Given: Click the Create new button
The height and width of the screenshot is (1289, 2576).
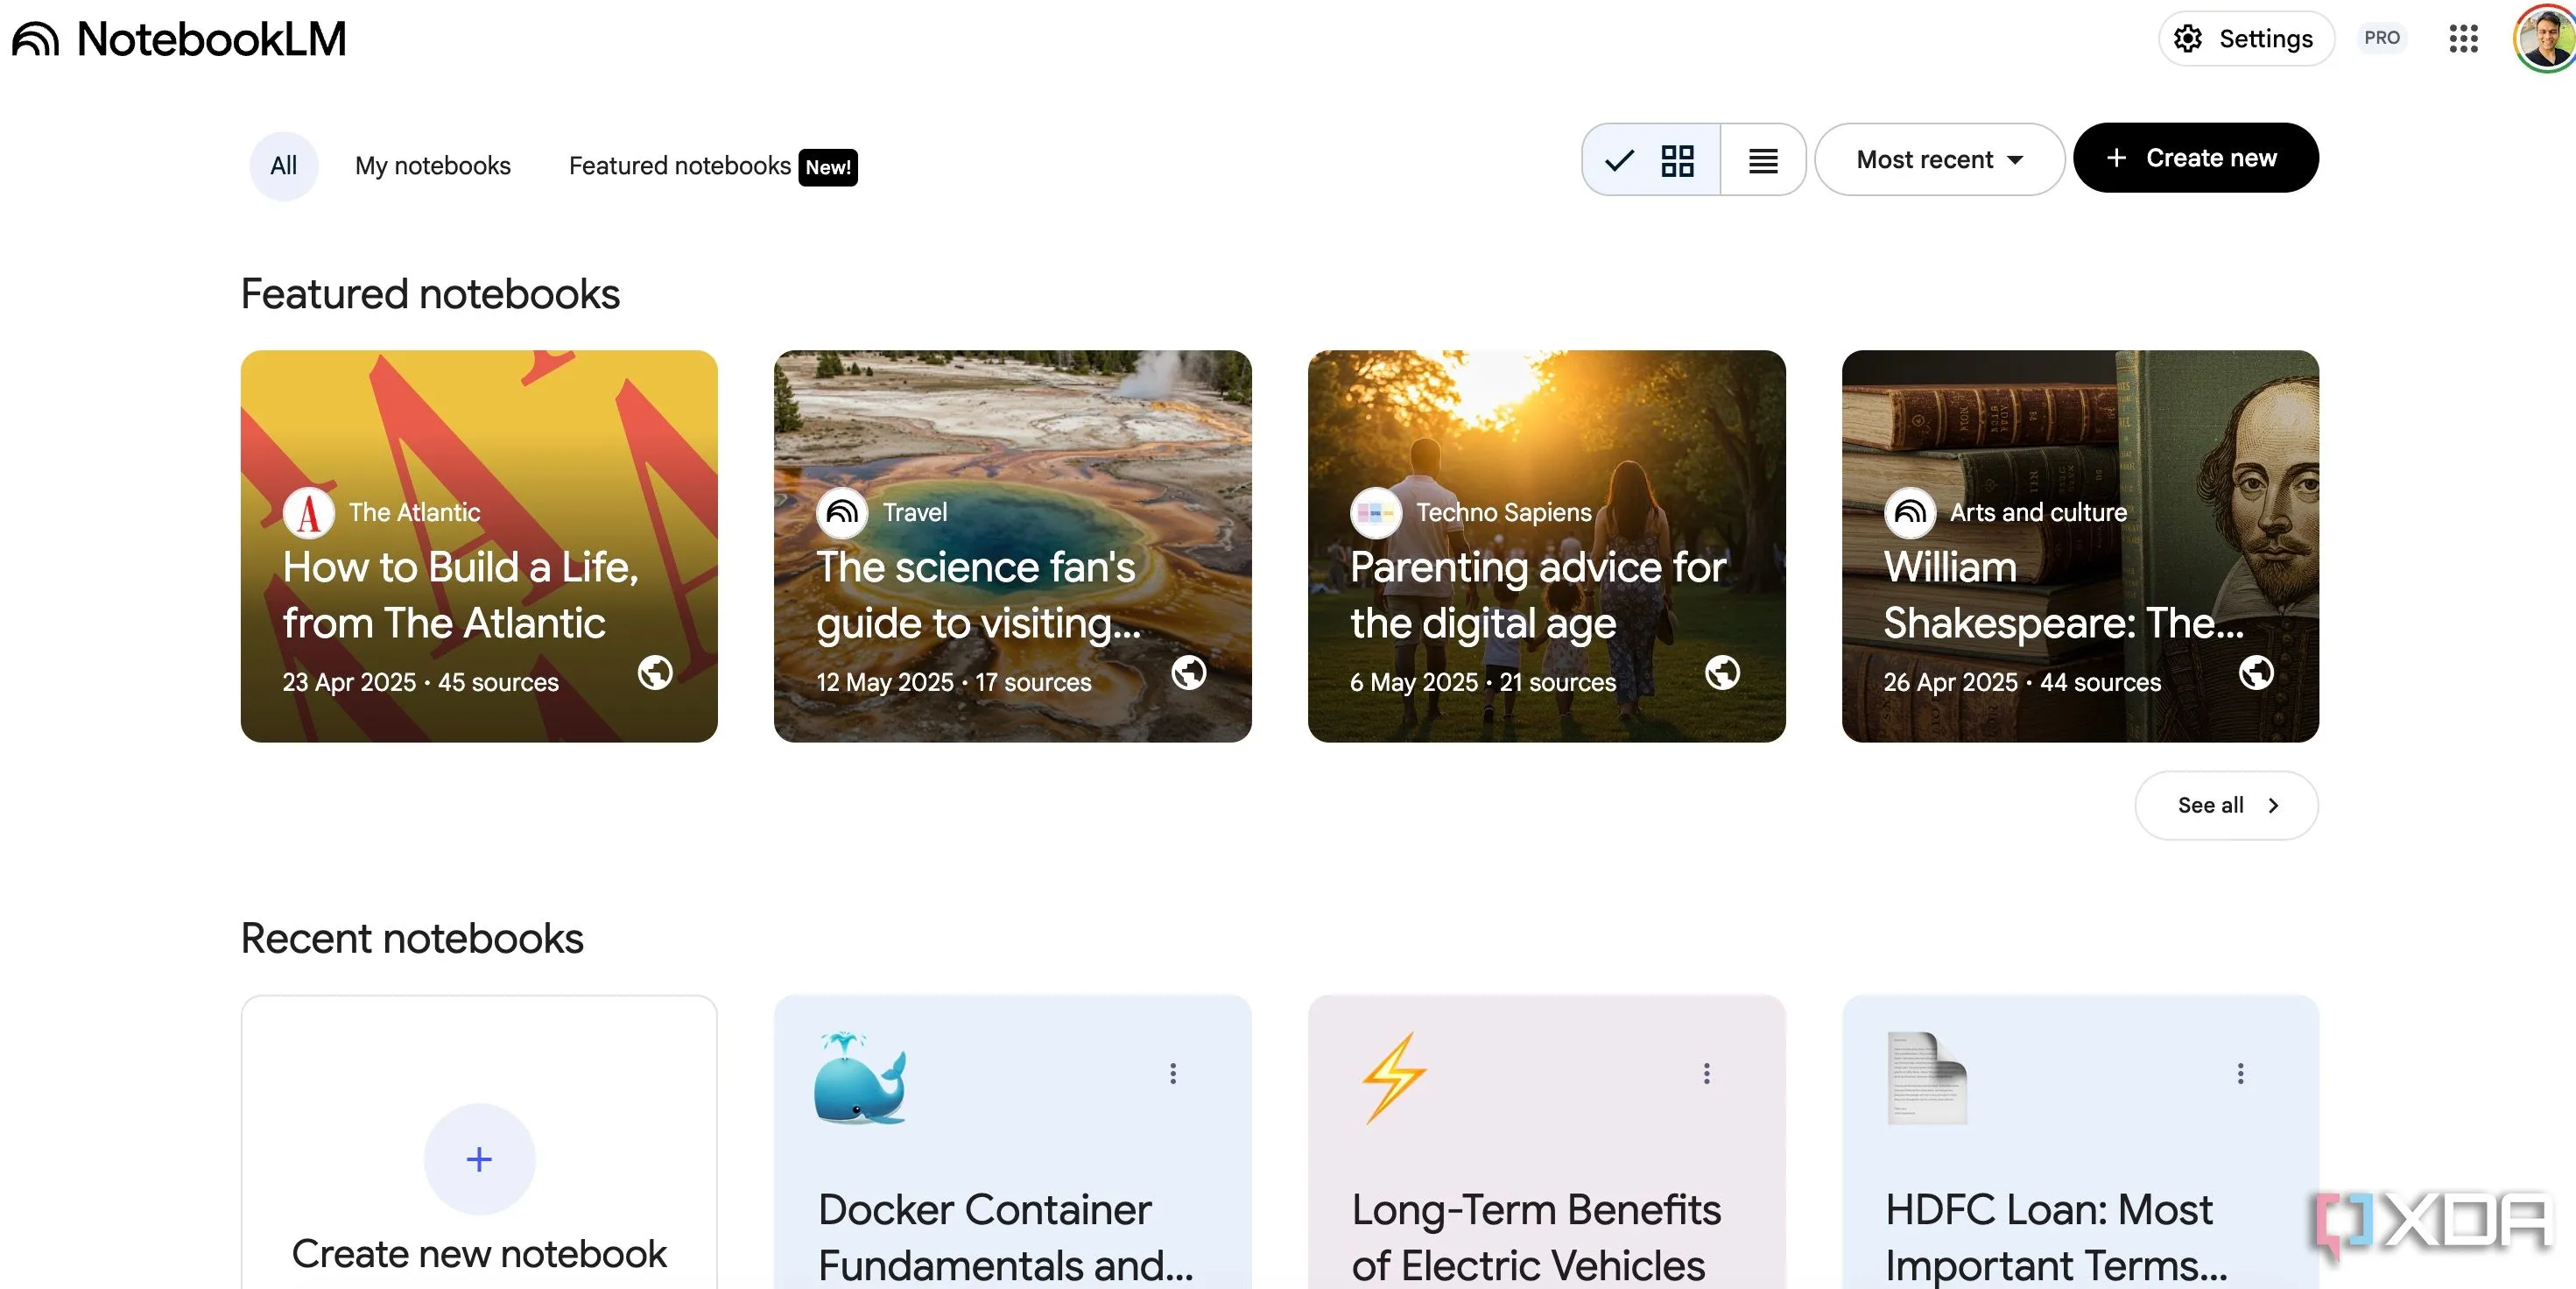Looking at the screenshot, I should [x=2195, y=158].
